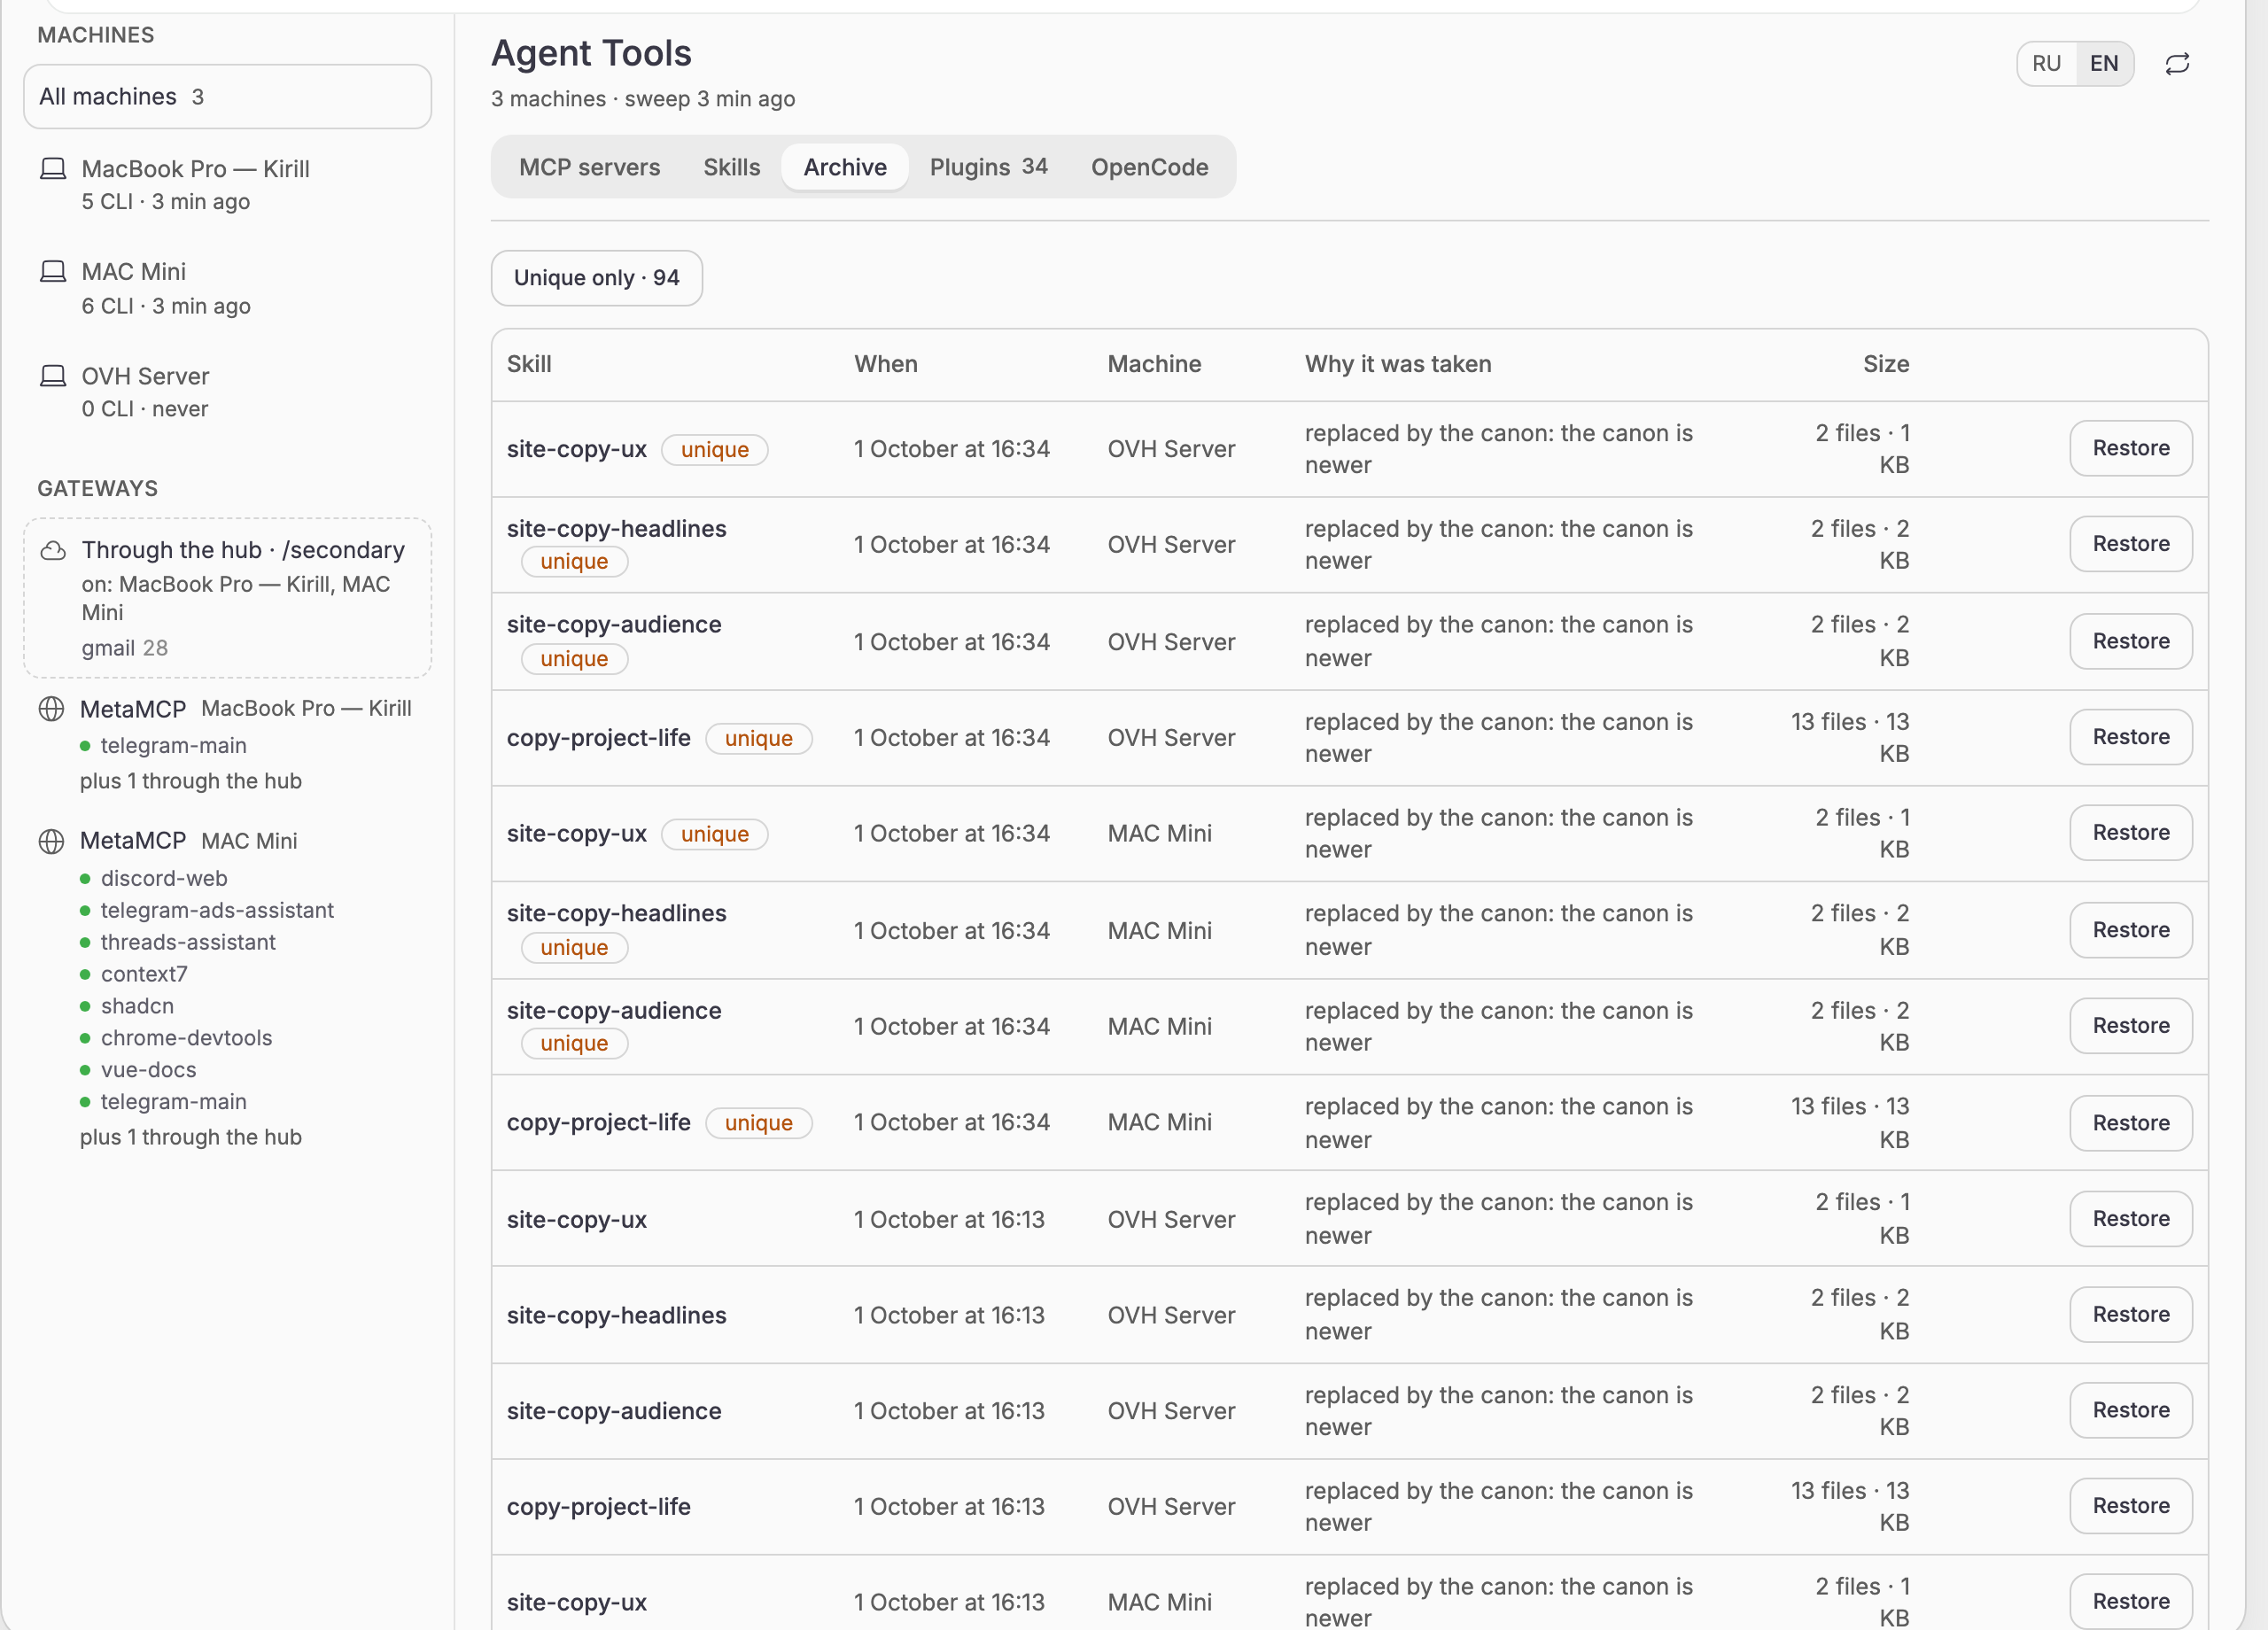Image resolution: width=2268 pixels, height=1630 pixels.
Task: Select the MAC Mini machine entry
Action: click(x=227, y=288)
